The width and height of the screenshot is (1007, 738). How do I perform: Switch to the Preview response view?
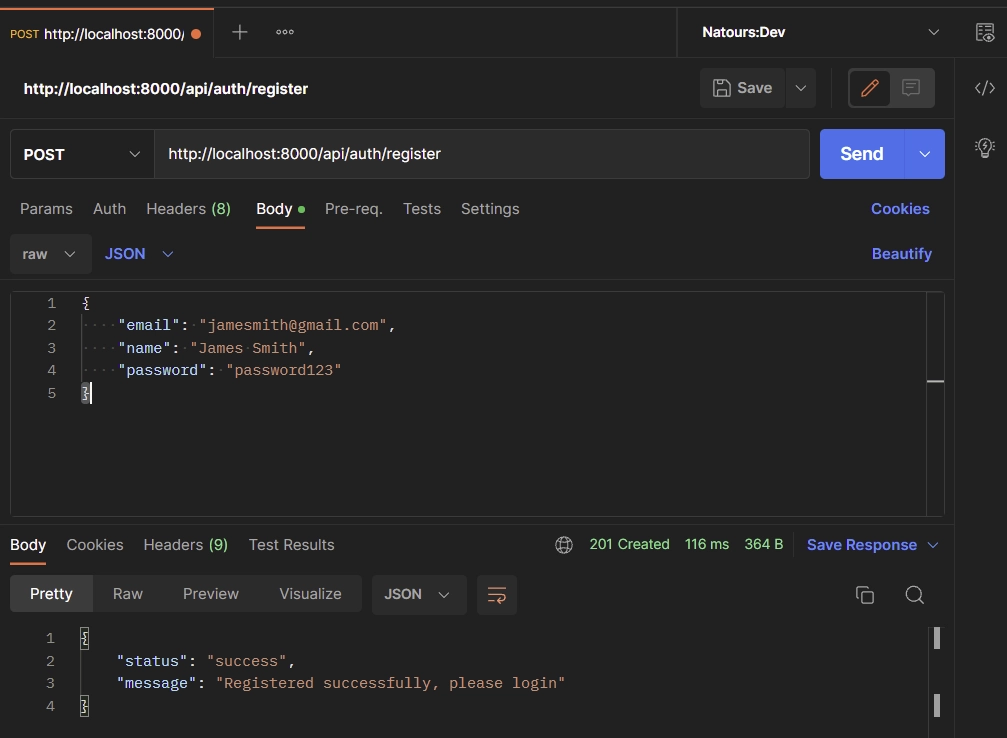(x=210, y=593)
